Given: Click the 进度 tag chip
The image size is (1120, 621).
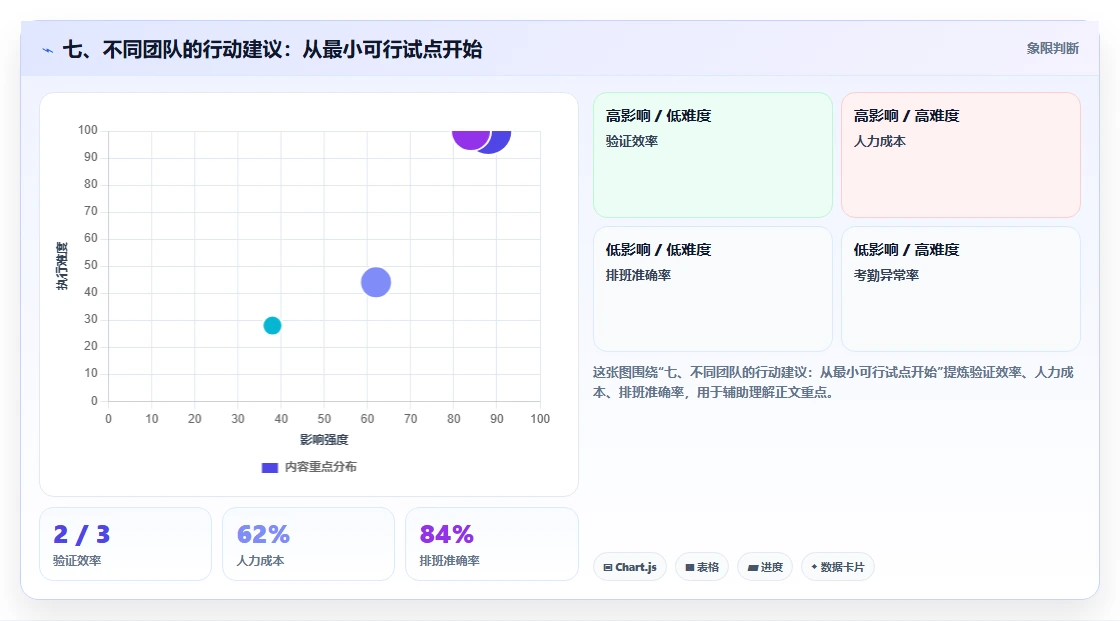Looking at the screenshot, I should 765,567.
